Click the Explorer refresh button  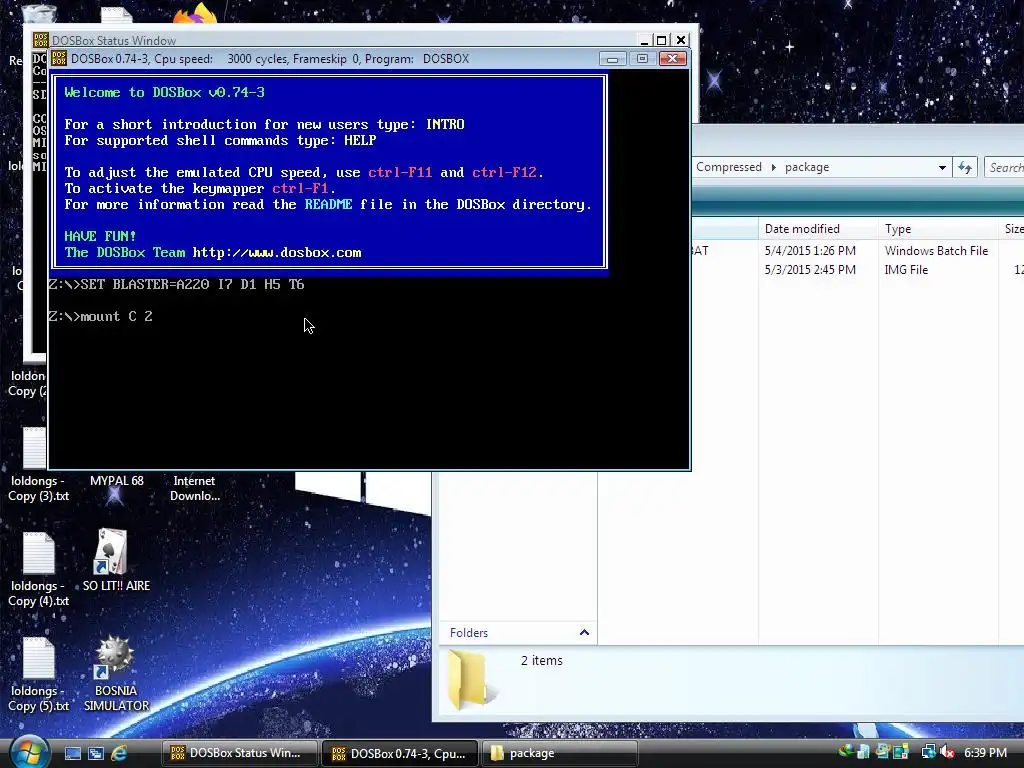(x=965, y=167)
